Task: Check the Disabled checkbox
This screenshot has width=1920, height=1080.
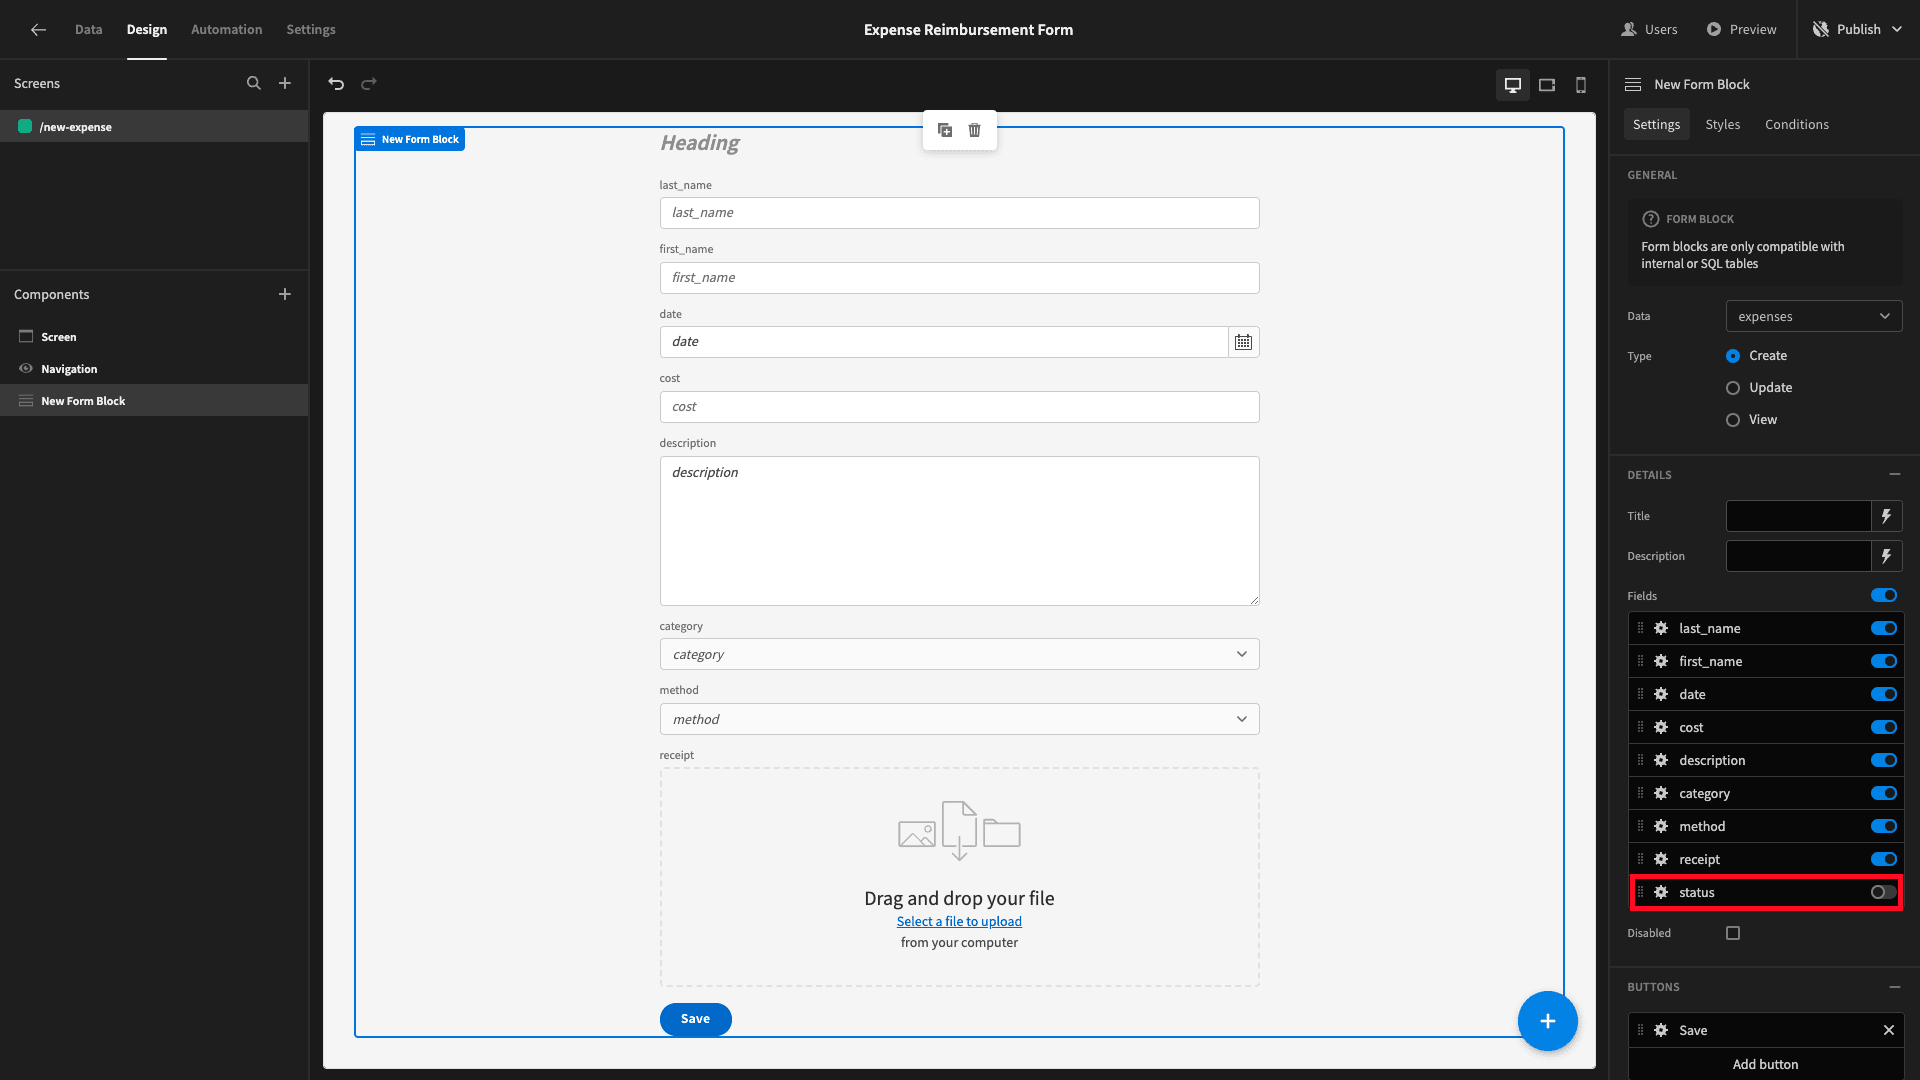Action: tap(1733, 933)
